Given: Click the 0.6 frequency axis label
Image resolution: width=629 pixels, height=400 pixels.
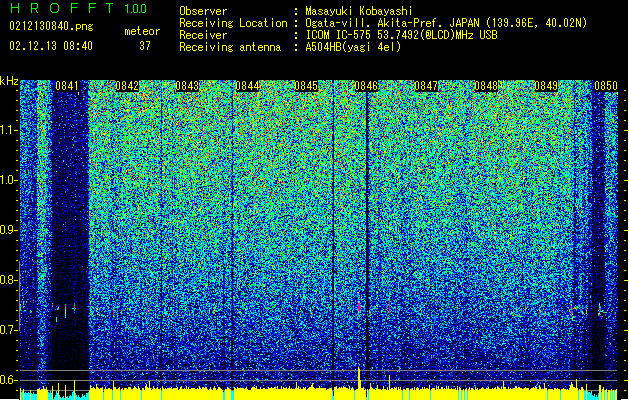Looking at the screenshot, I should click(7, 380).
